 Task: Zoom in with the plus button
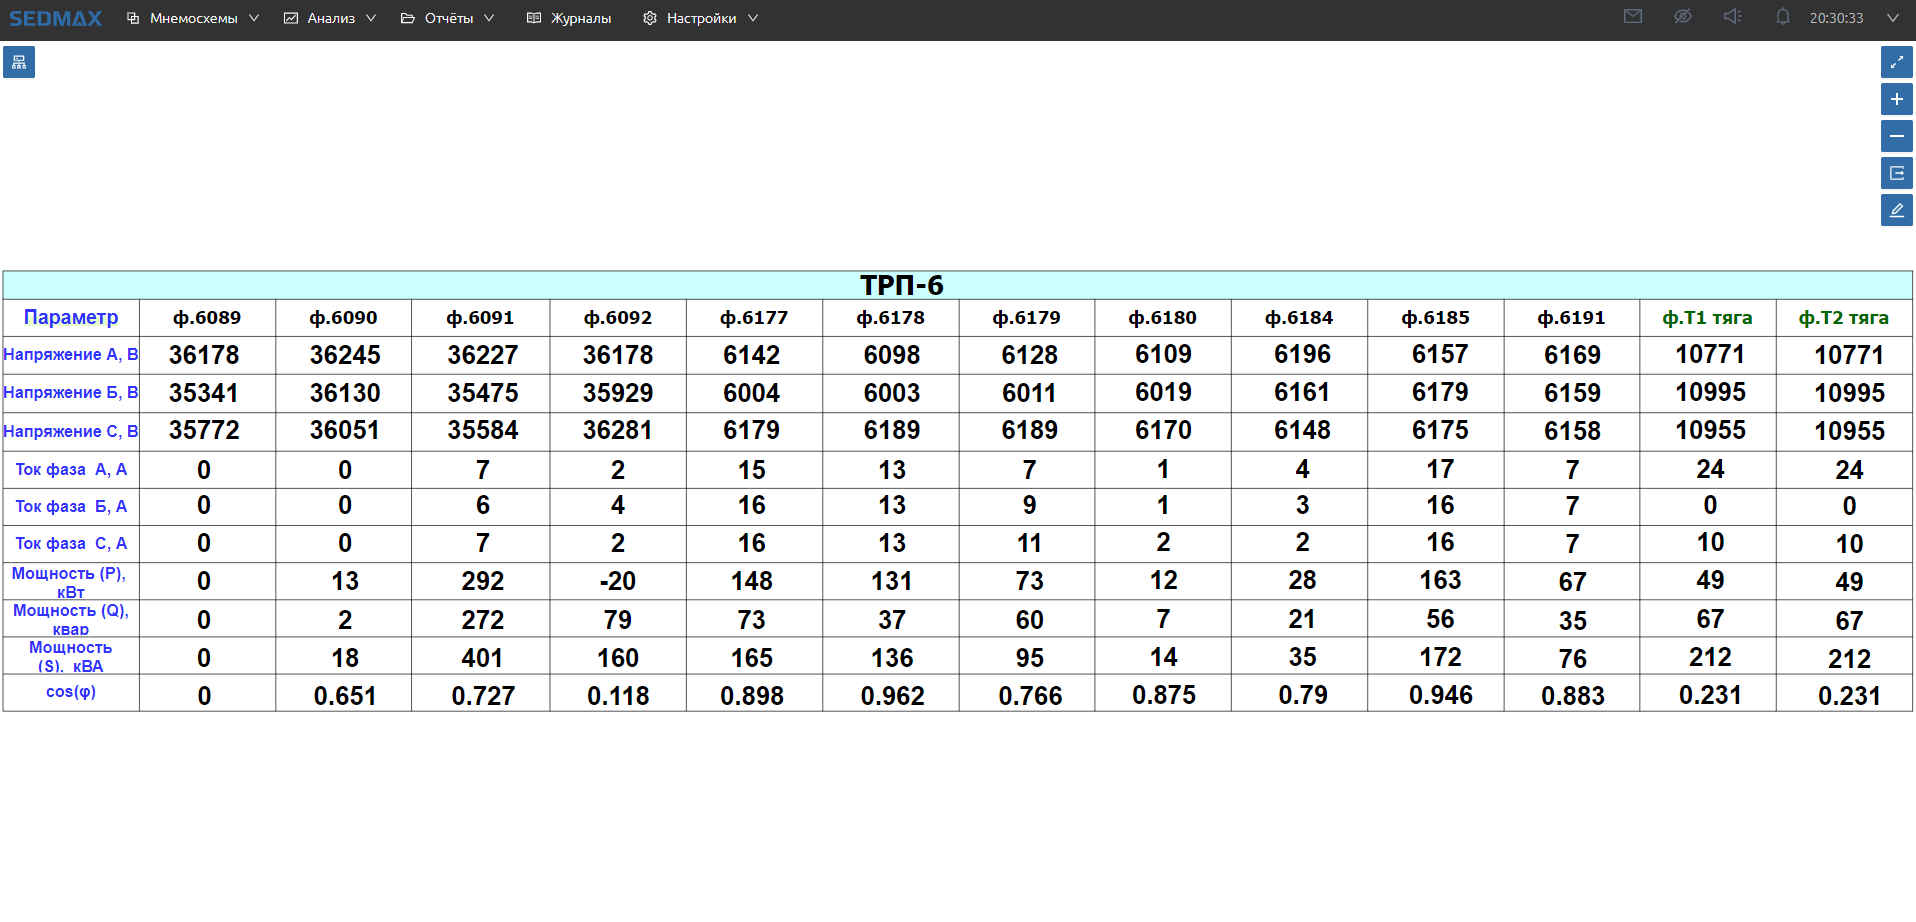[1896, 99]
